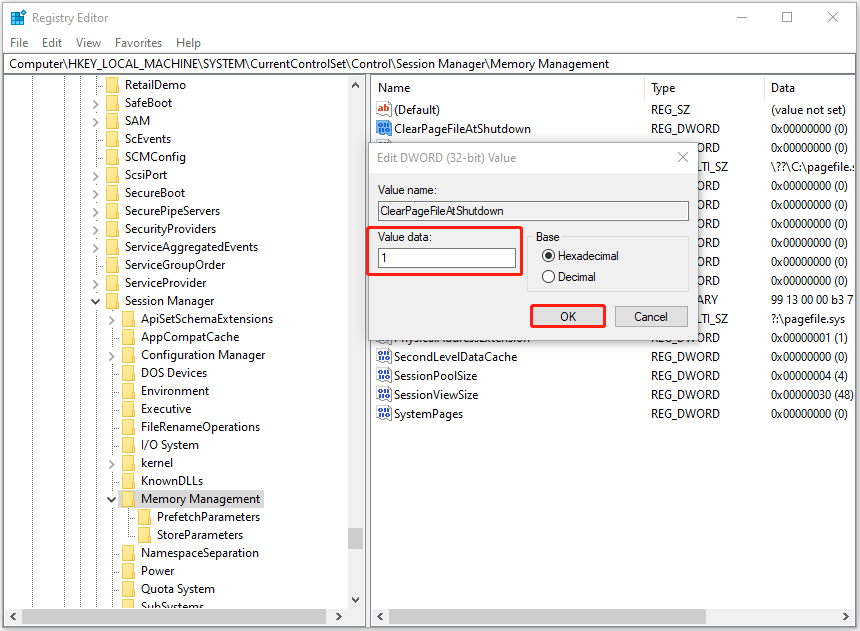
Task: Click the registry tree vertical scrollbar
Action: 355,538
